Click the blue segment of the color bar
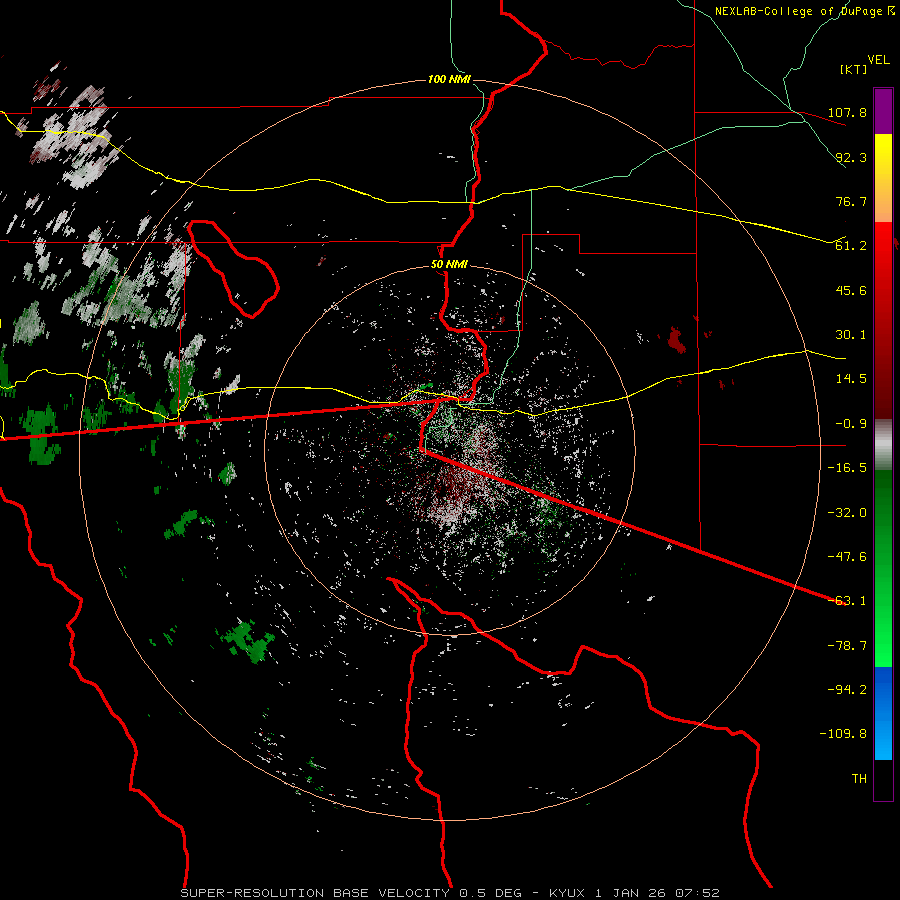The width and height of the screenshot is (900, 900). 883,713
